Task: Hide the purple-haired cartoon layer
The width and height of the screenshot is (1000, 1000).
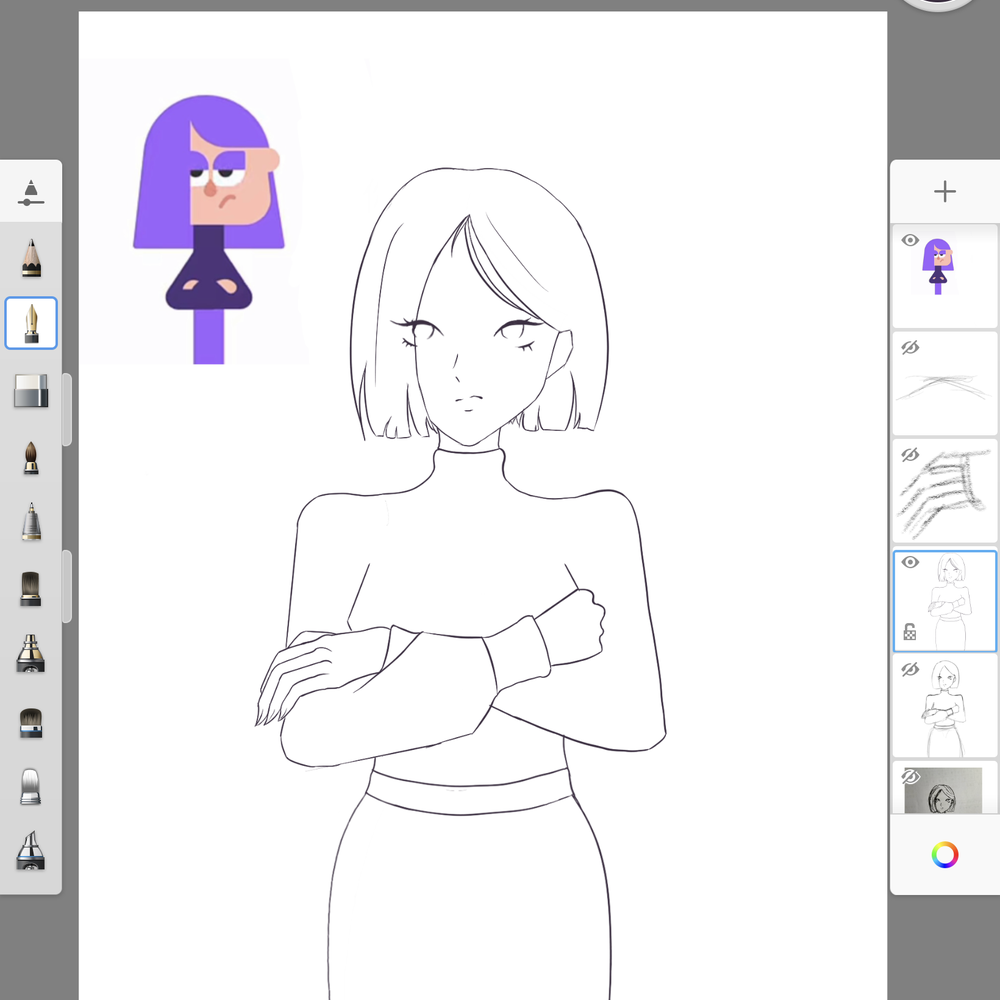Action: 910,240
